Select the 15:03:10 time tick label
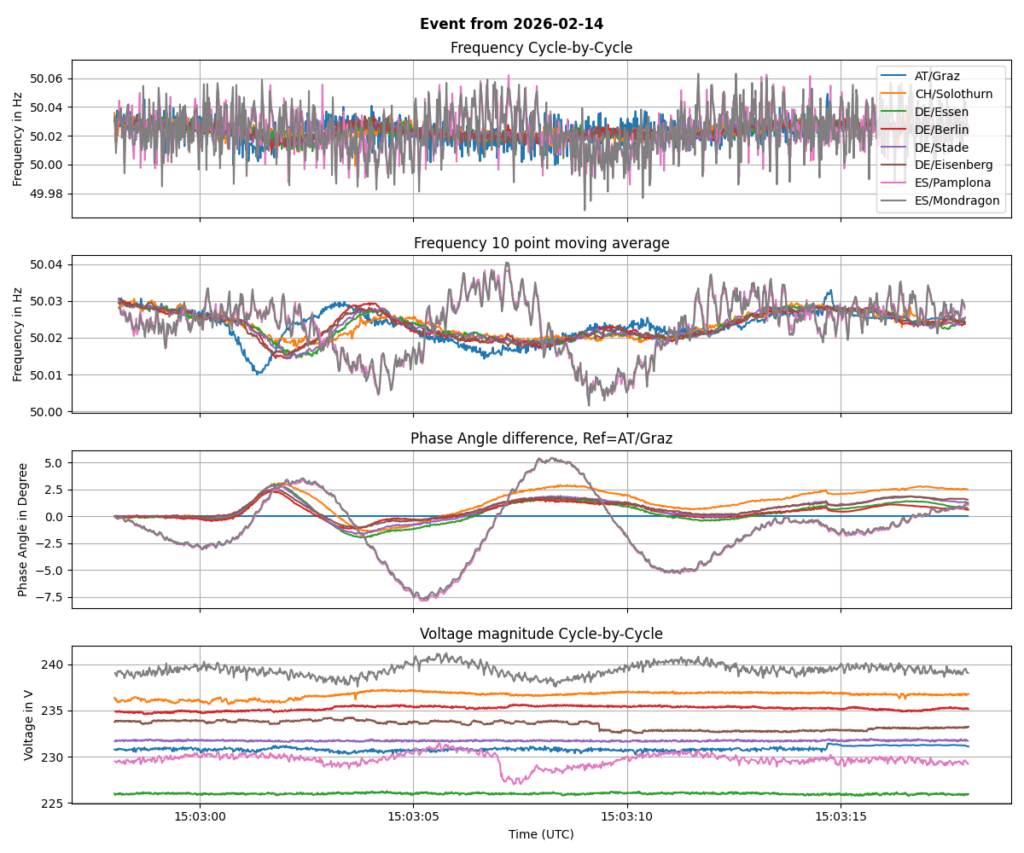 click(x=627, y=817)
